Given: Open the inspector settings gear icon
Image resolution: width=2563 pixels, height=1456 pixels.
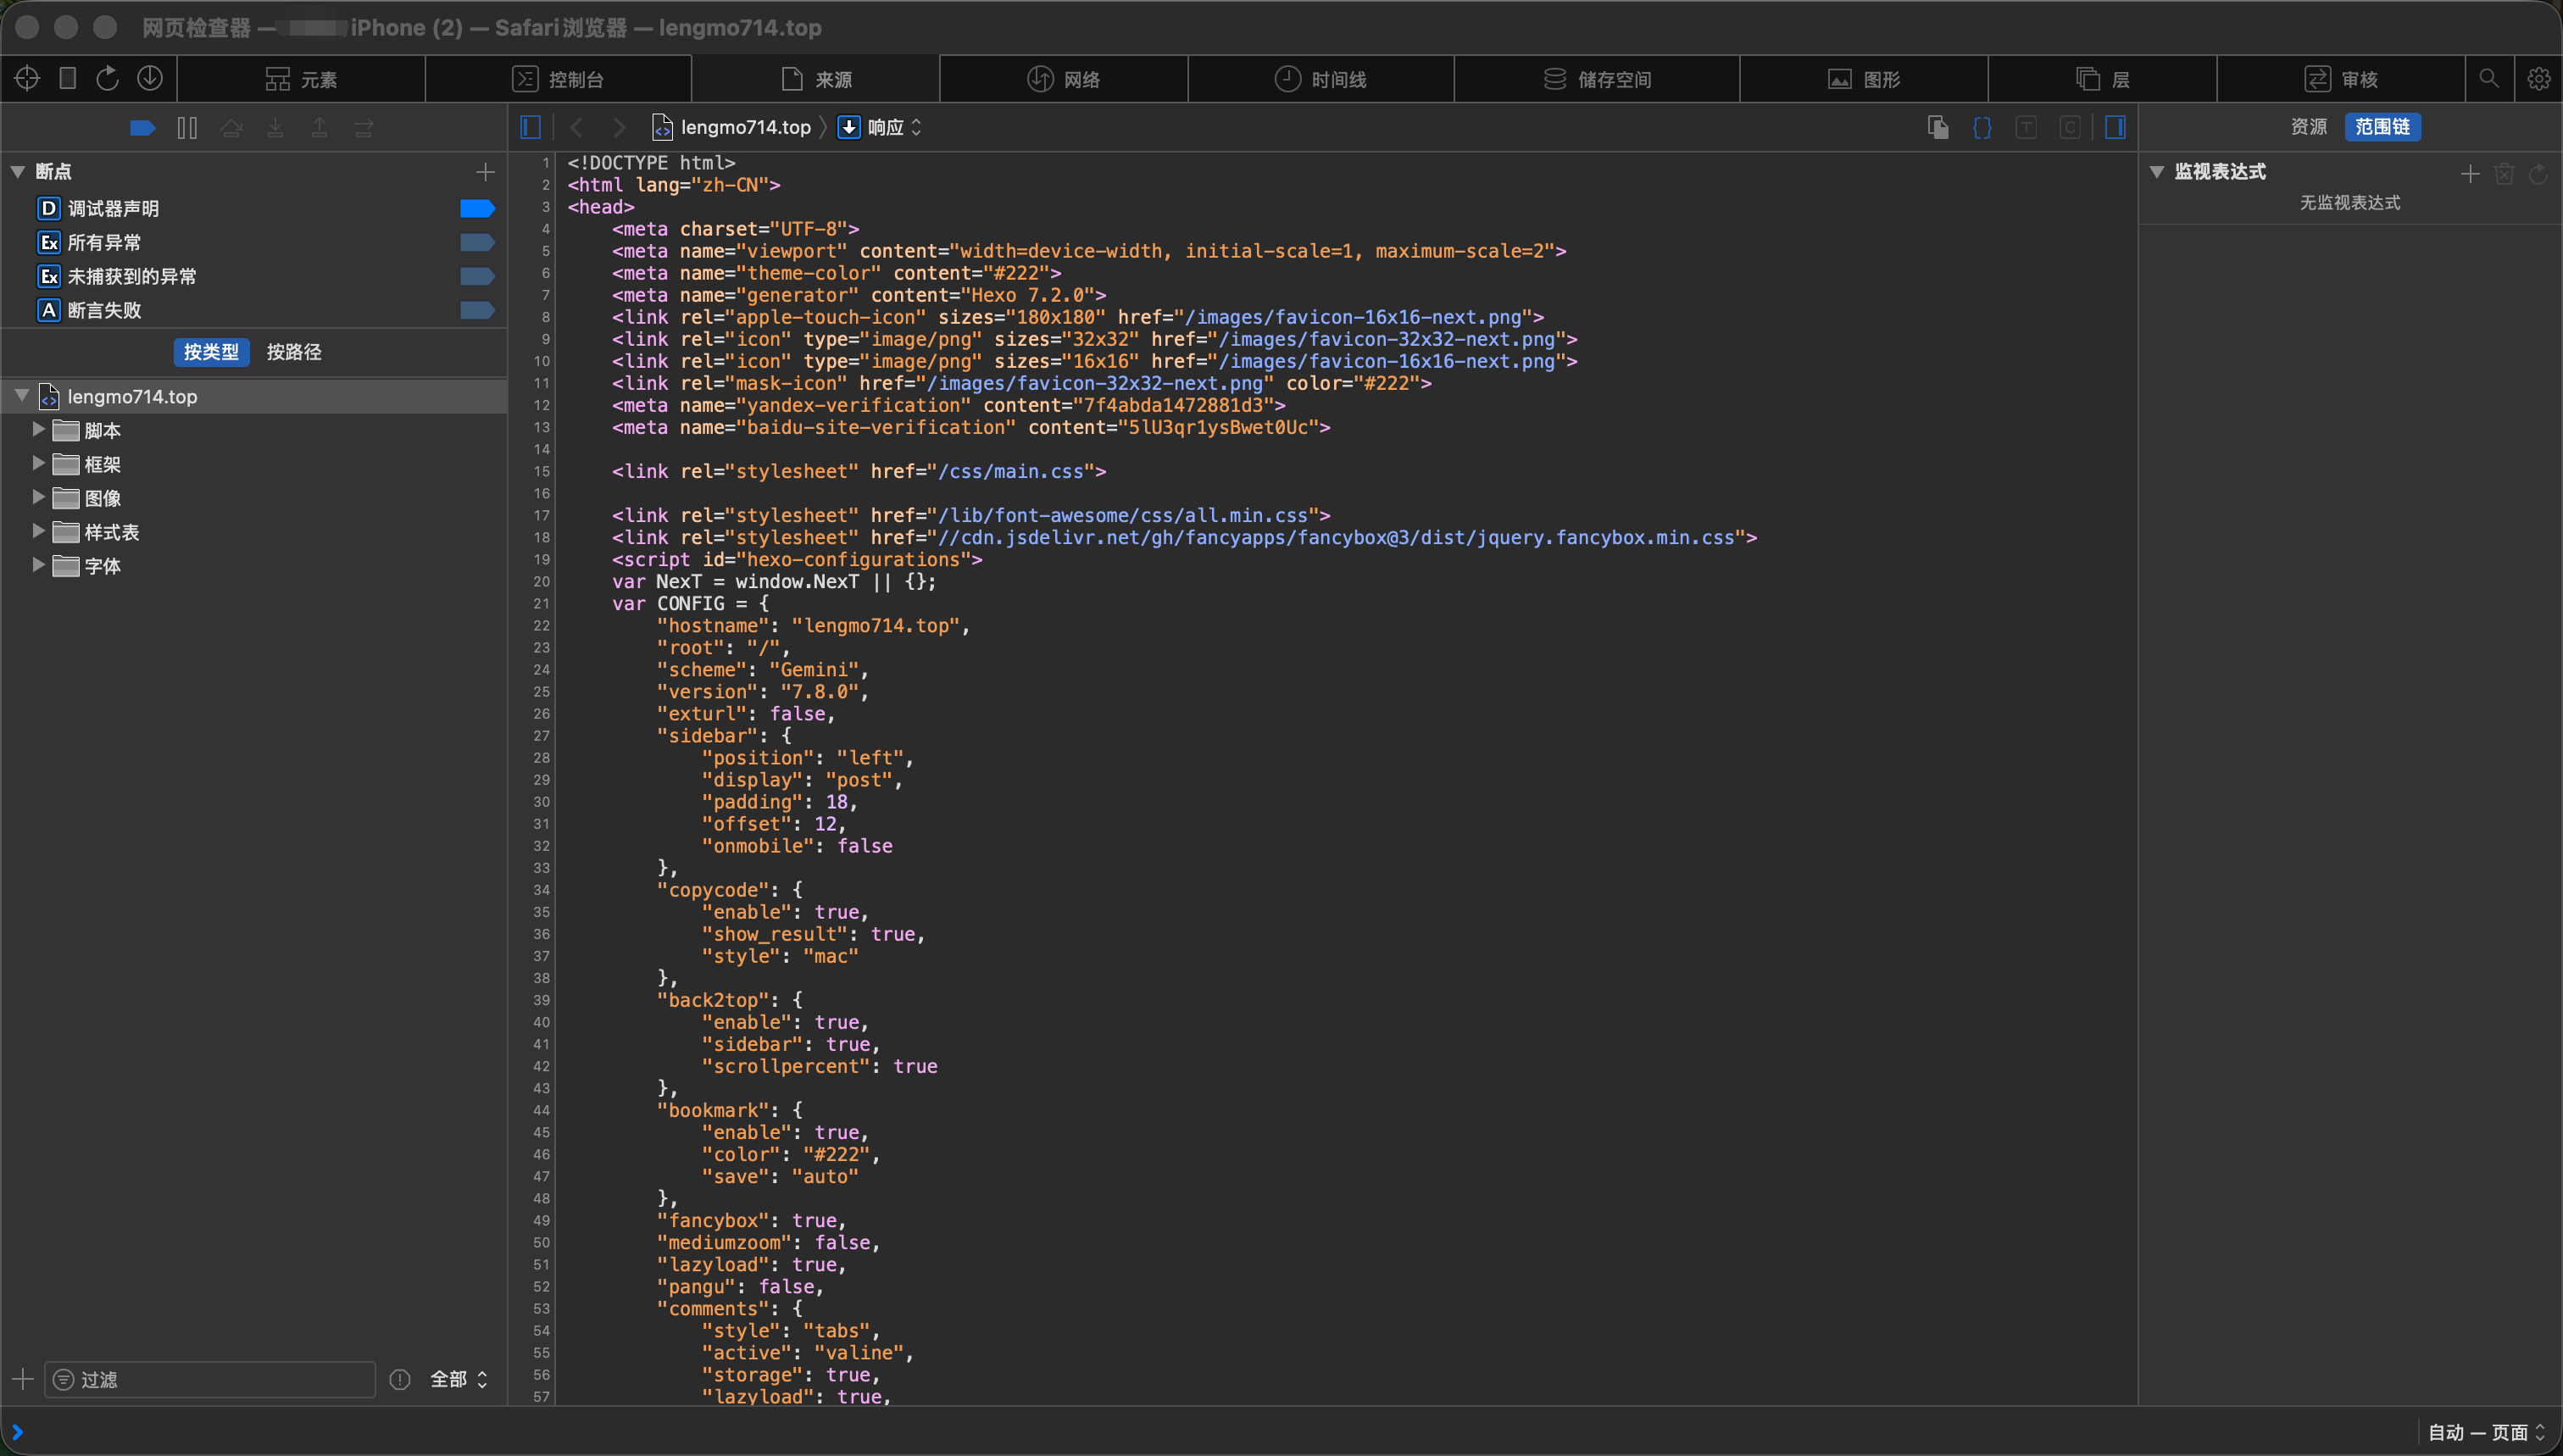Looking at the screenshot, I should coord(2538,78).
